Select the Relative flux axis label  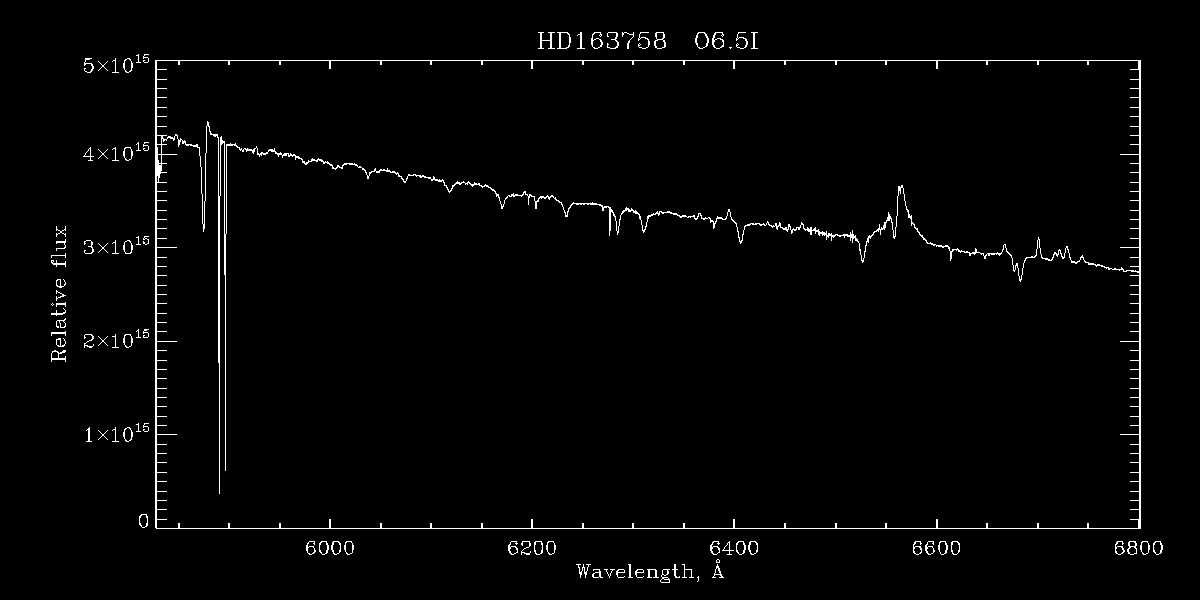click(x=60, y=293)
